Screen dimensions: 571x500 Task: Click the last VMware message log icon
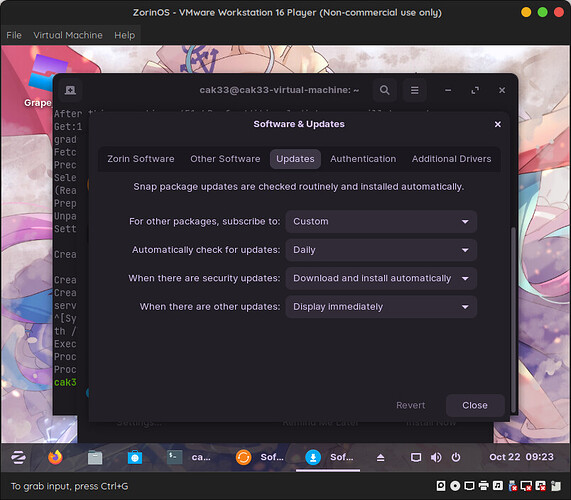point(556,486)
